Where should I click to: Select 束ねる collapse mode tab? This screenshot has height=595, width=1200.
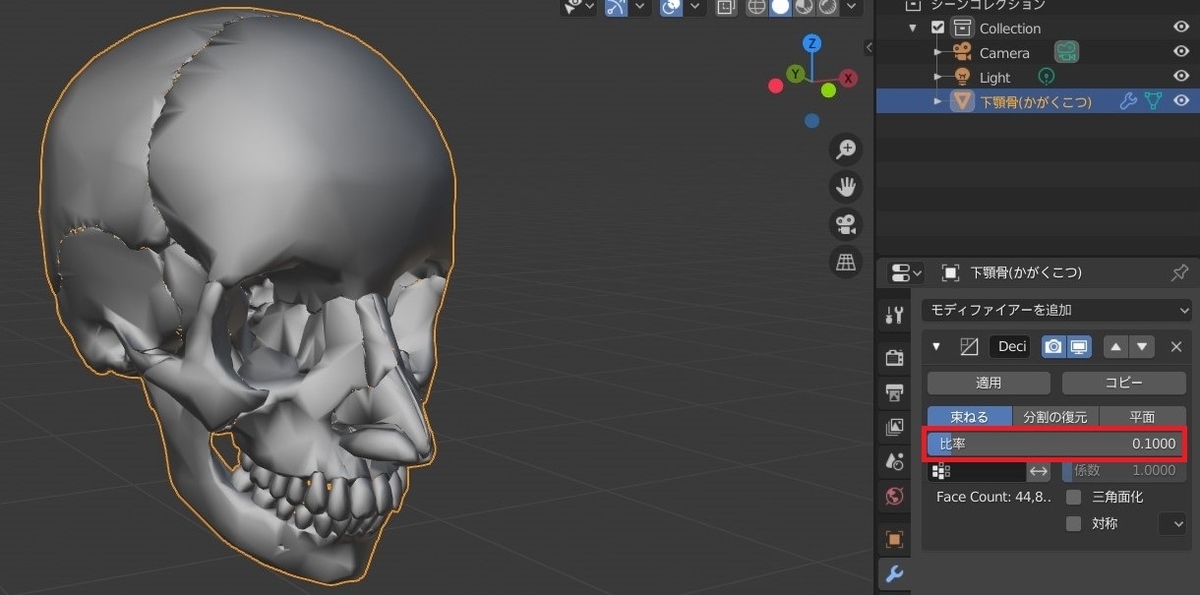coord(969,417)
